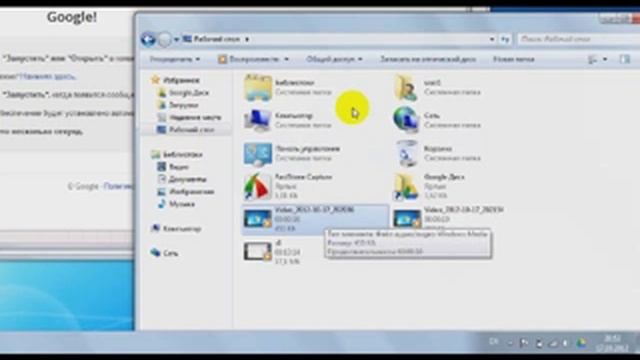The width and height of the screenshot is (640, 360).
Task: Open the Упорядочить toolbar menu
Action: (x=174, y=59)
